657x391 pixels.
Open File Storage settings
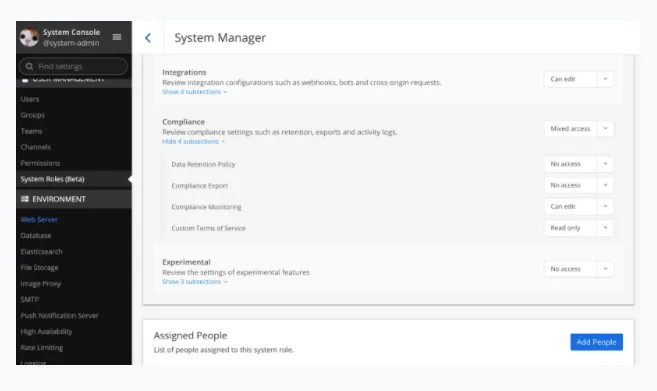pos(39,267)
